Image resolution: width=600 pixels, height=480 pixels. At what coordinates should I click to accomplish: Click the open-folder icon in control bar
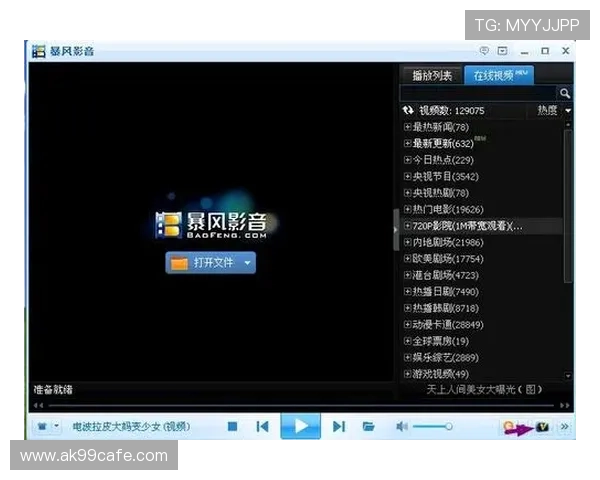[x=368, y=426]
